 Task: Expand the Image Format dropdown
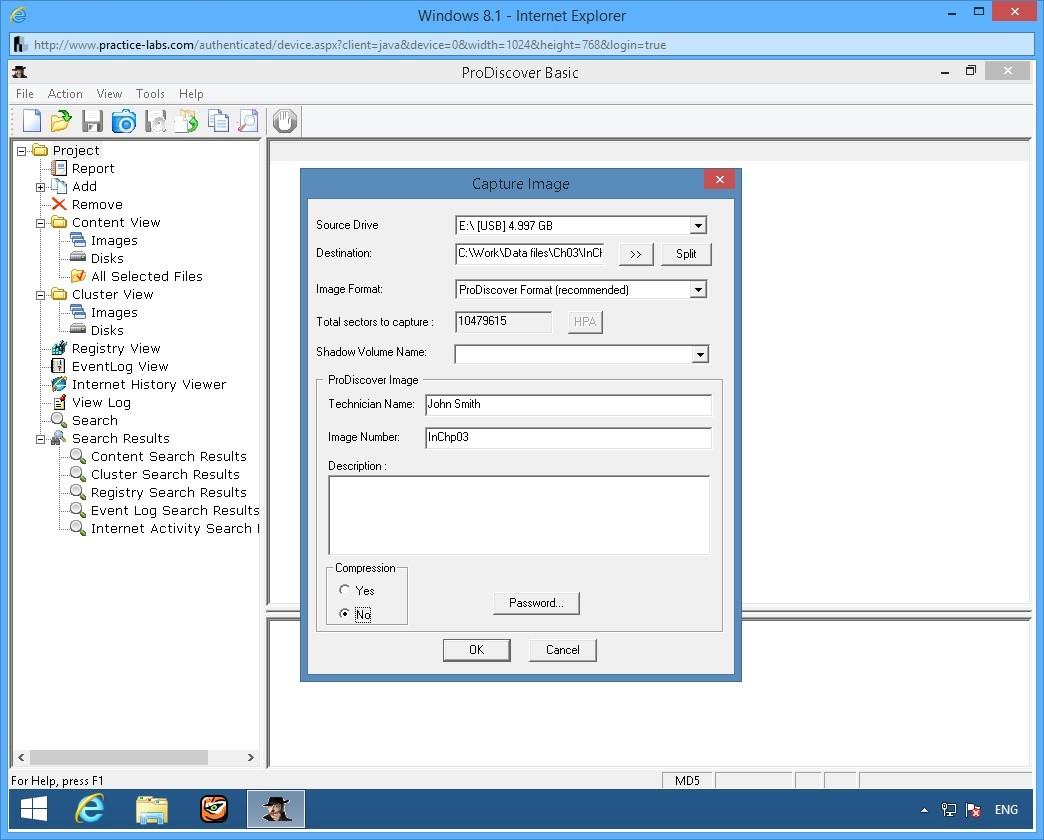(698, 290)
